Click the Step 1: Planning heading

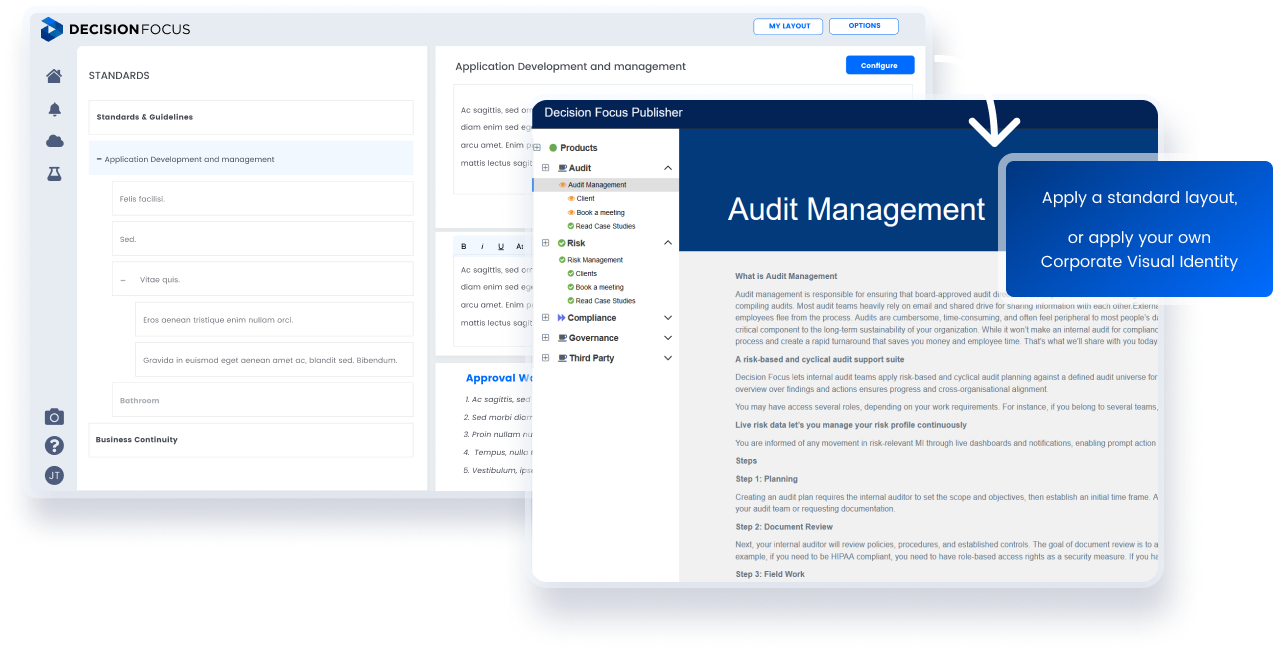click(x=767, y=479)
